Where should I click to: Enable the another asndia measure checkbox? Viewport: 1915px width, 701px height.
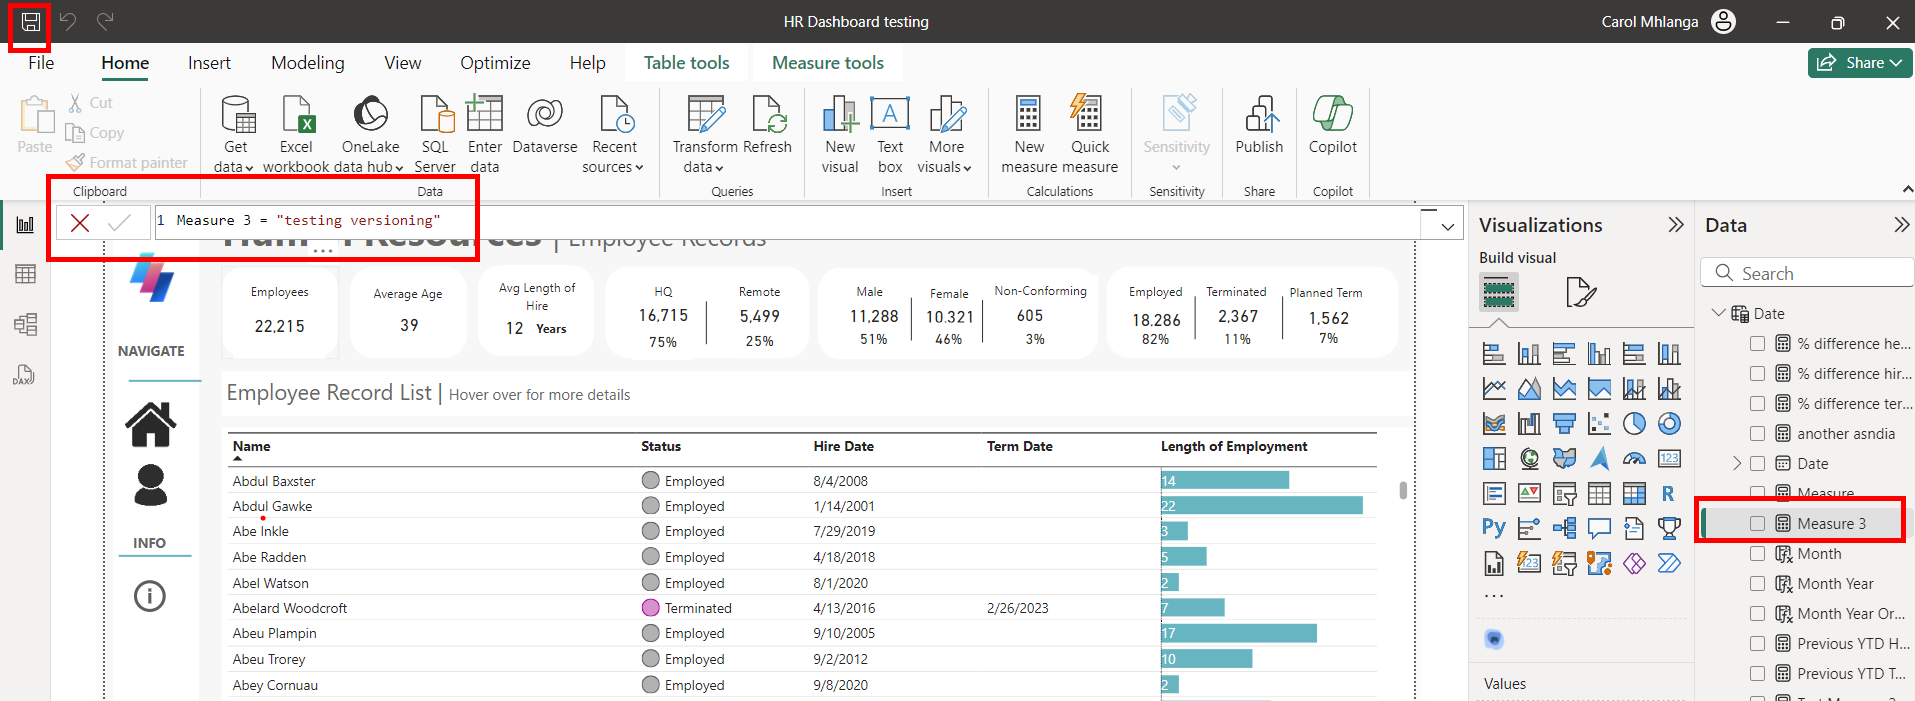pyautogui.click(x=1757, y=433)
